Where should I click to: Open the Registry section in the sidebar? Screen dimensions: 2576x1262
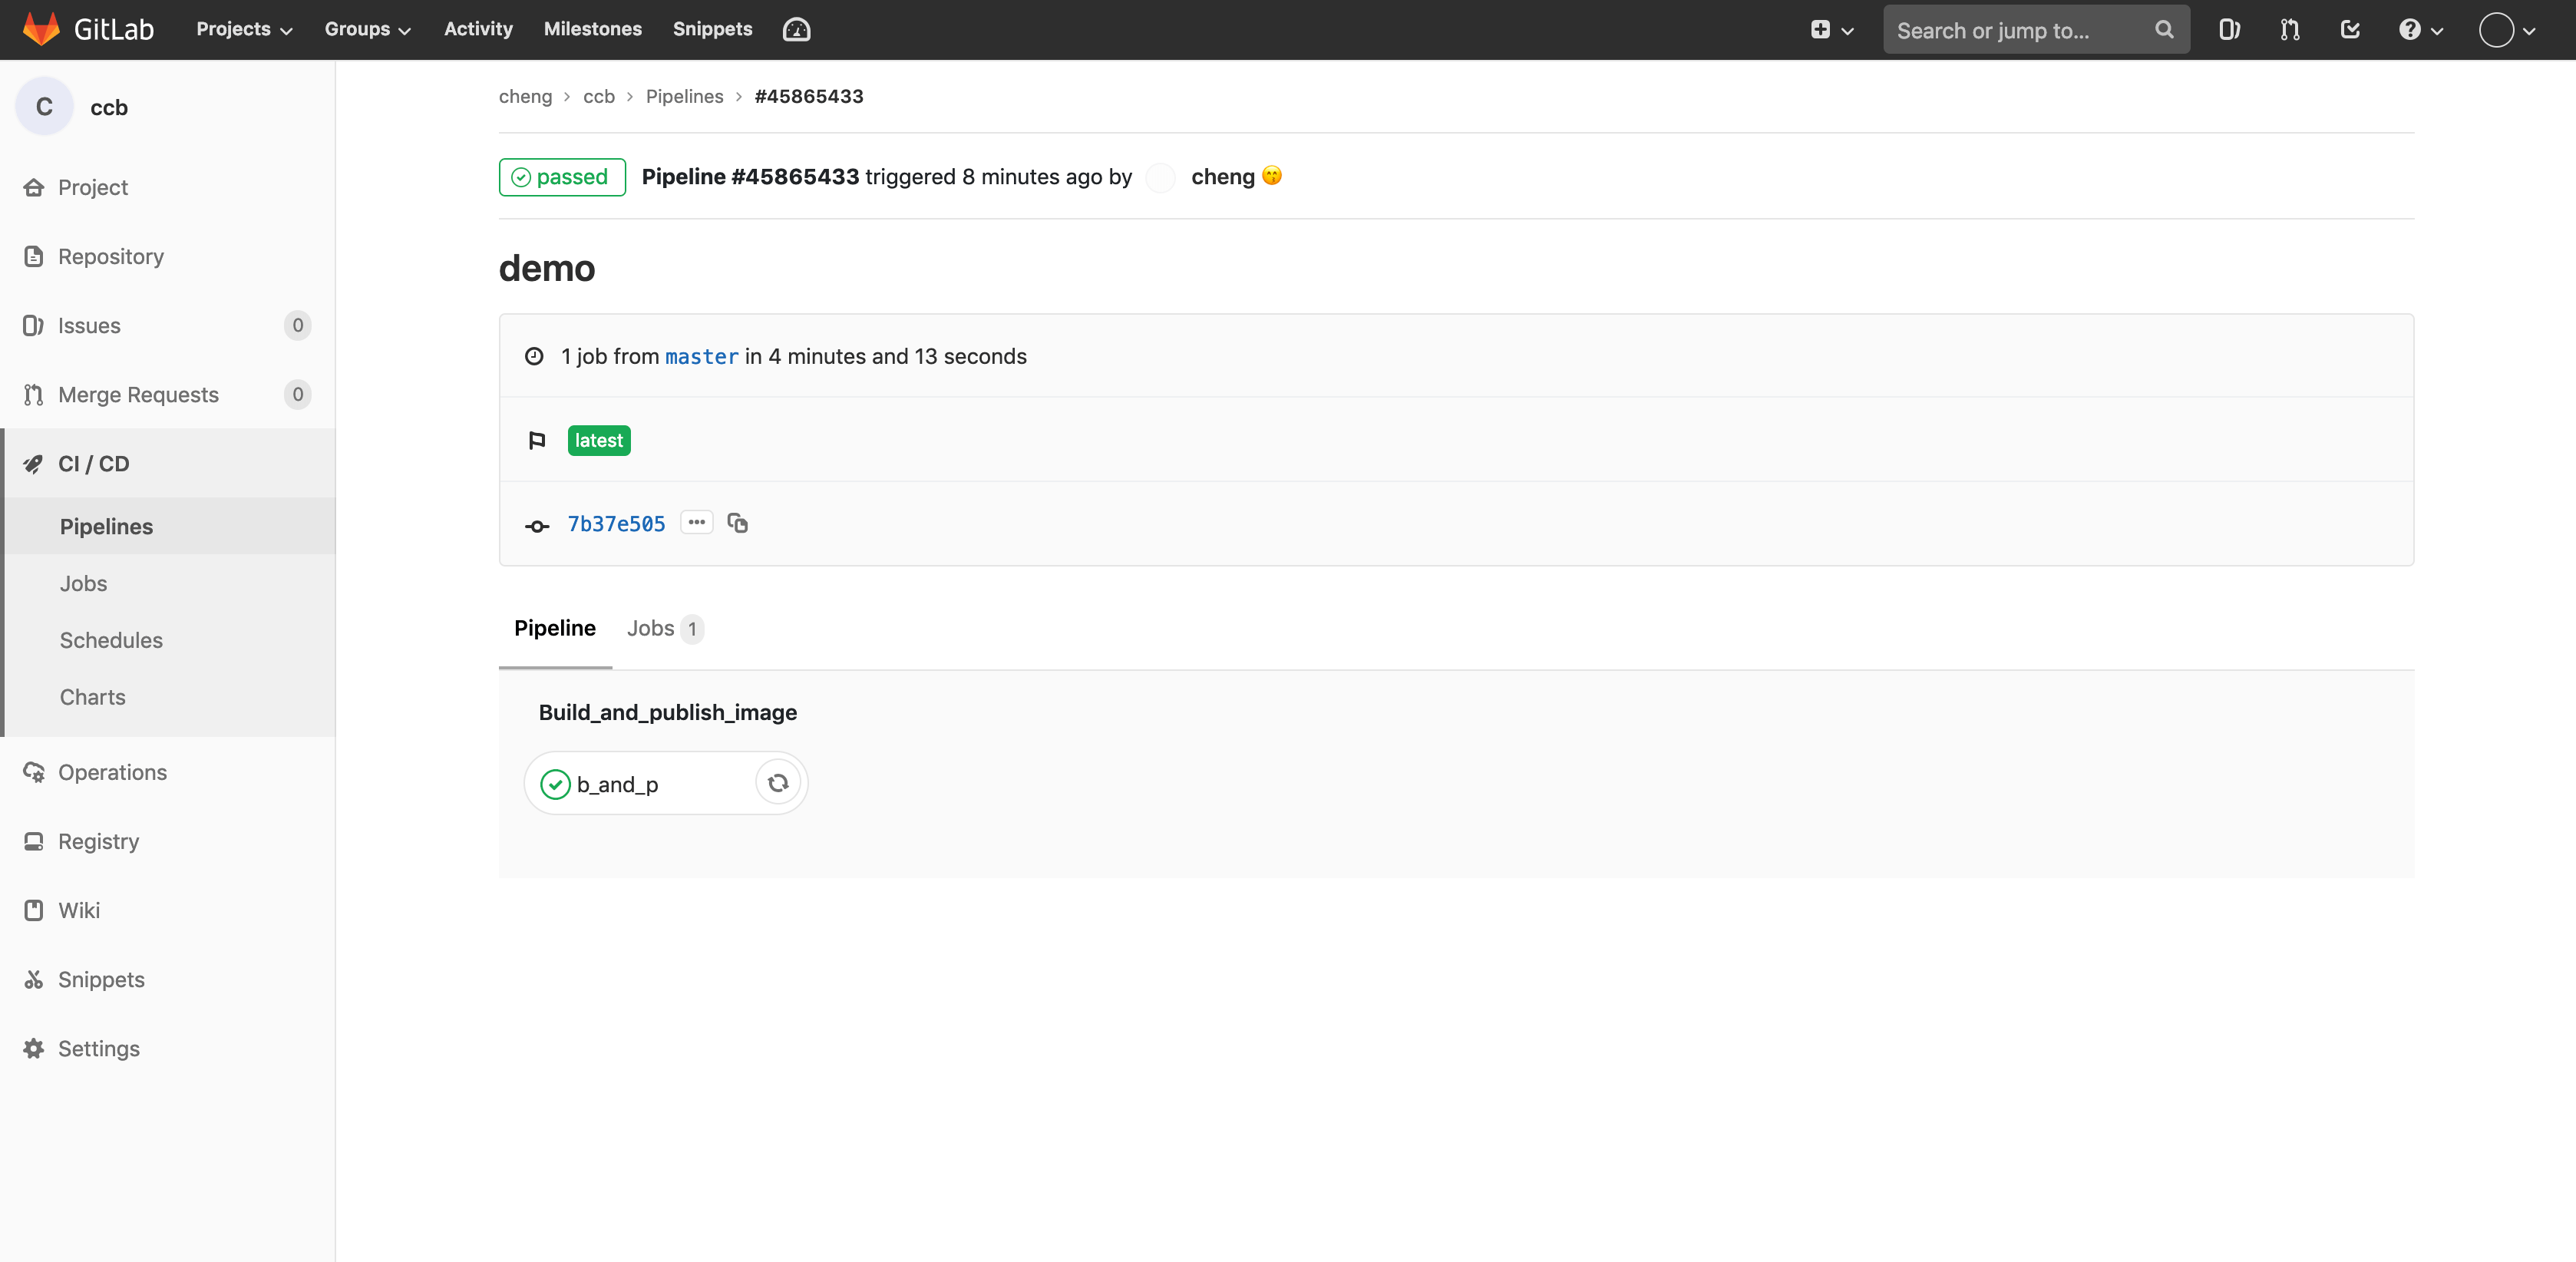coord(97,841)
